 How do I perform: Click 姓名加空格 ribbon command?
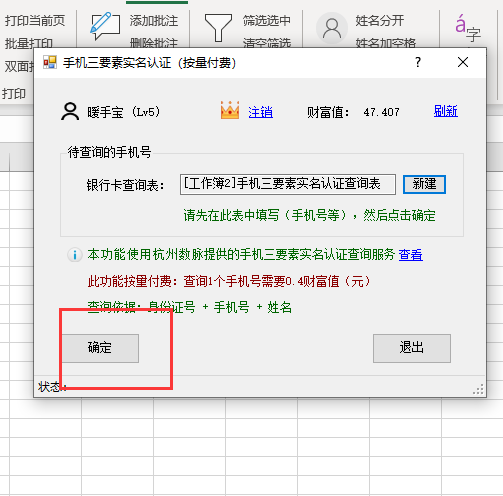pyautogui.click(x=386, y=43)
